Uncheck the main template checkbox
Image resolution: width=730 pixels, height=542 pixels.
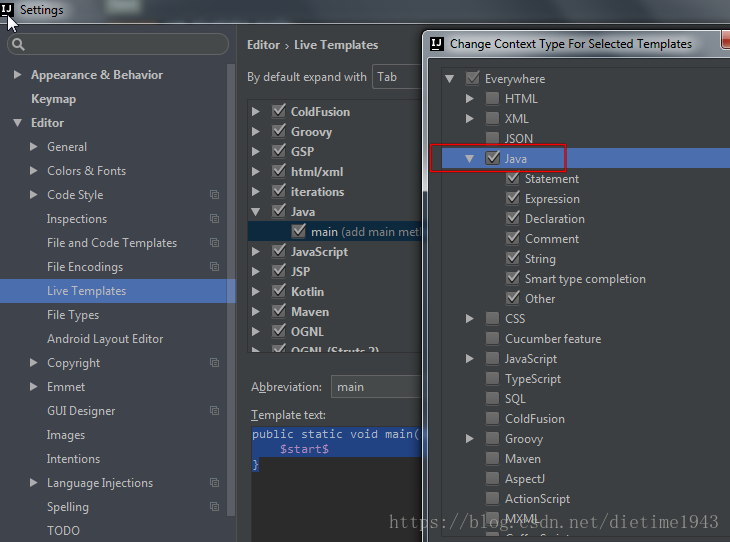[x=298, y=231]
